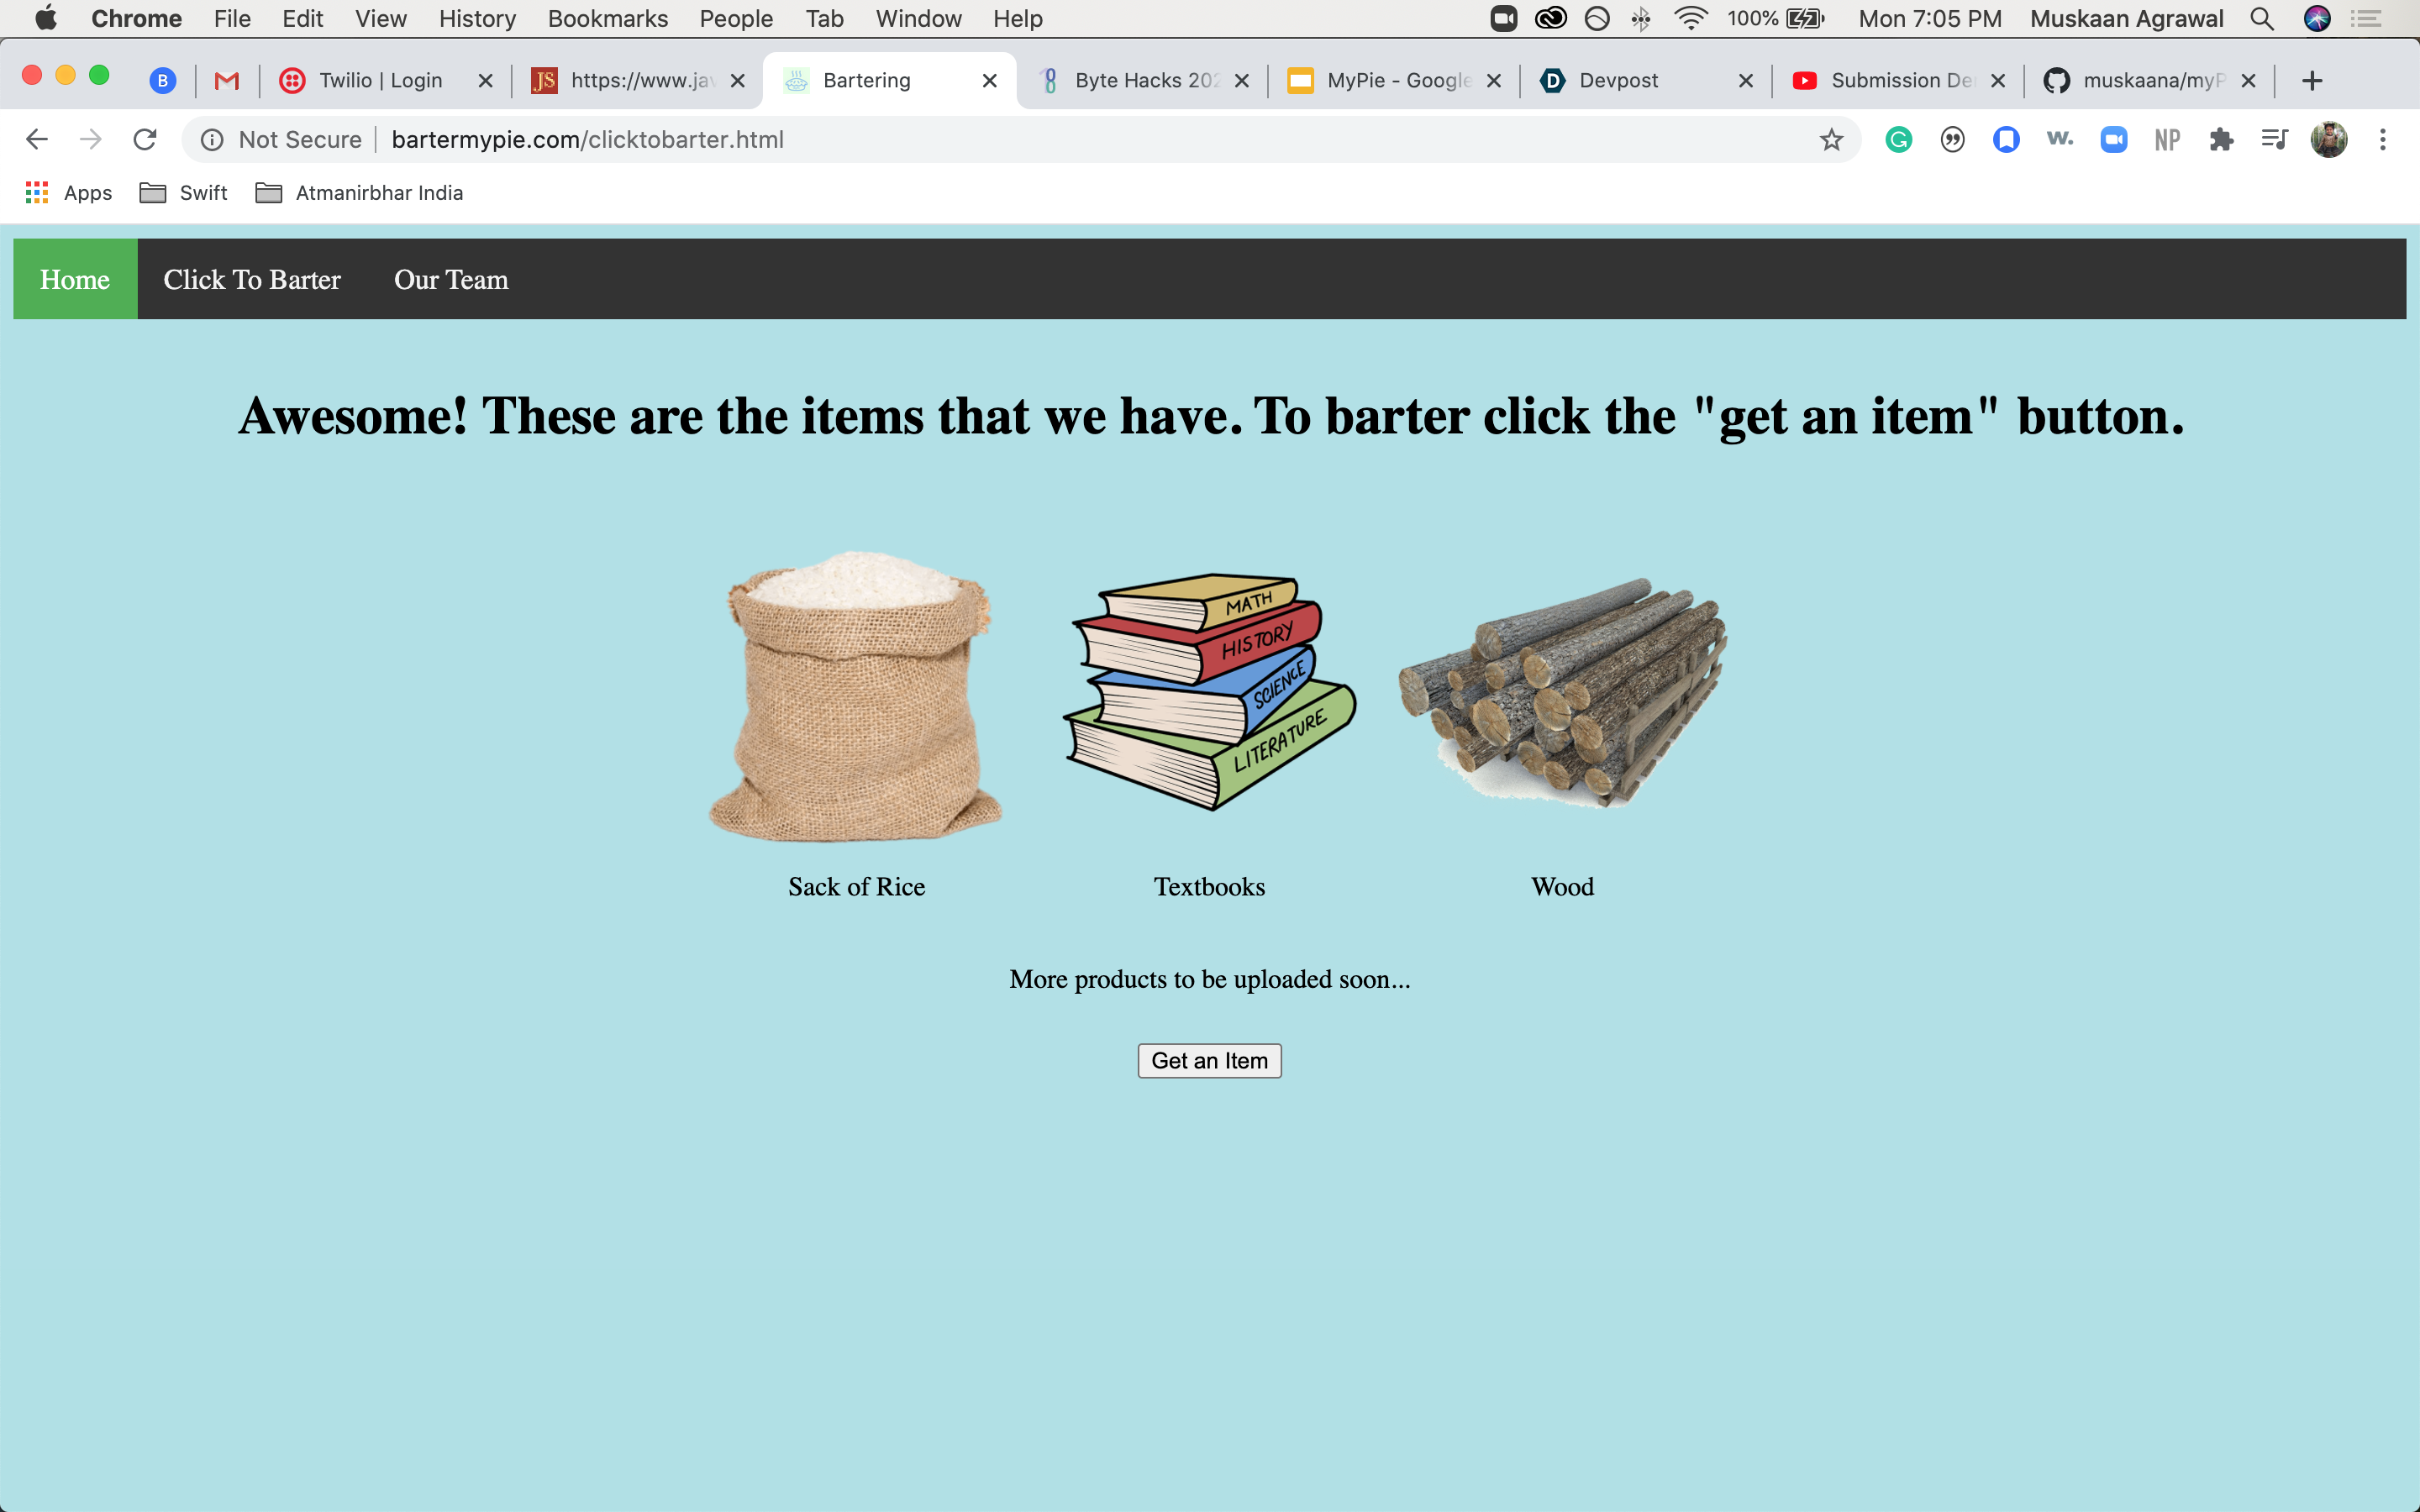Click the Zoom extension icon in toolbar
Viewport: 2420px width, 1512px height.
click(x=2113, y=139)
